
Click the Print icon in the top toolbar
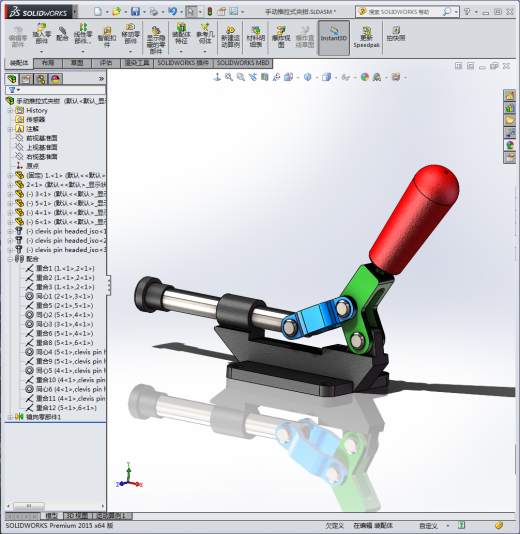click(x=154, y=12)
